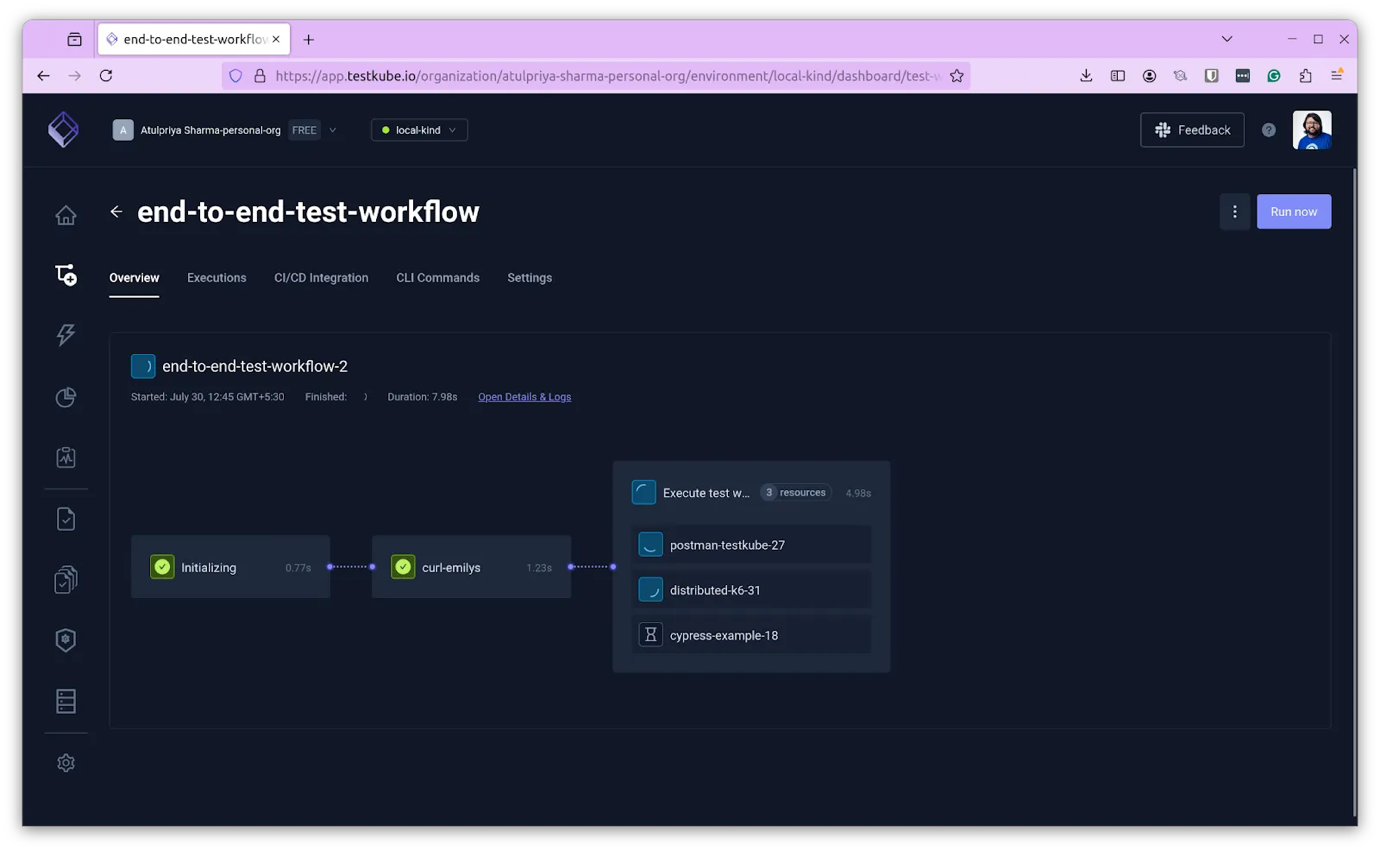The width and height of the screenshot is (1380, 851).
Task: Open the Test Suites stacked-documents icon
Action: pyautogui.click(x=65, y=579)
